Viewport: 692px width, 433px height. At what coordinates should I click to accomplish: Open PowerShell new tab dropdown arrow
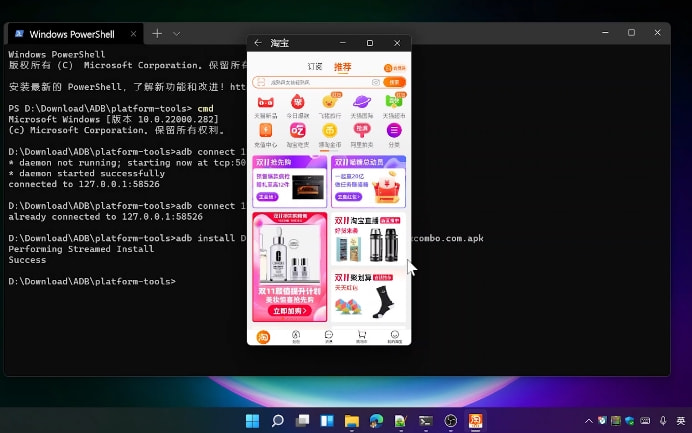177,34
